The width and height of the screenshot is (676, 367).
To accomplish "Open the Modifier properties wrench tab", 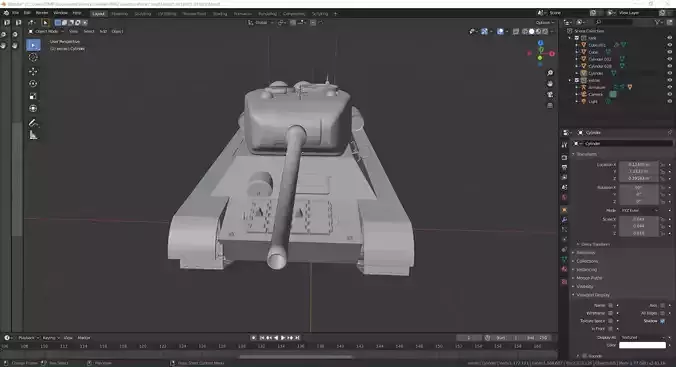I will pos(564,220).
